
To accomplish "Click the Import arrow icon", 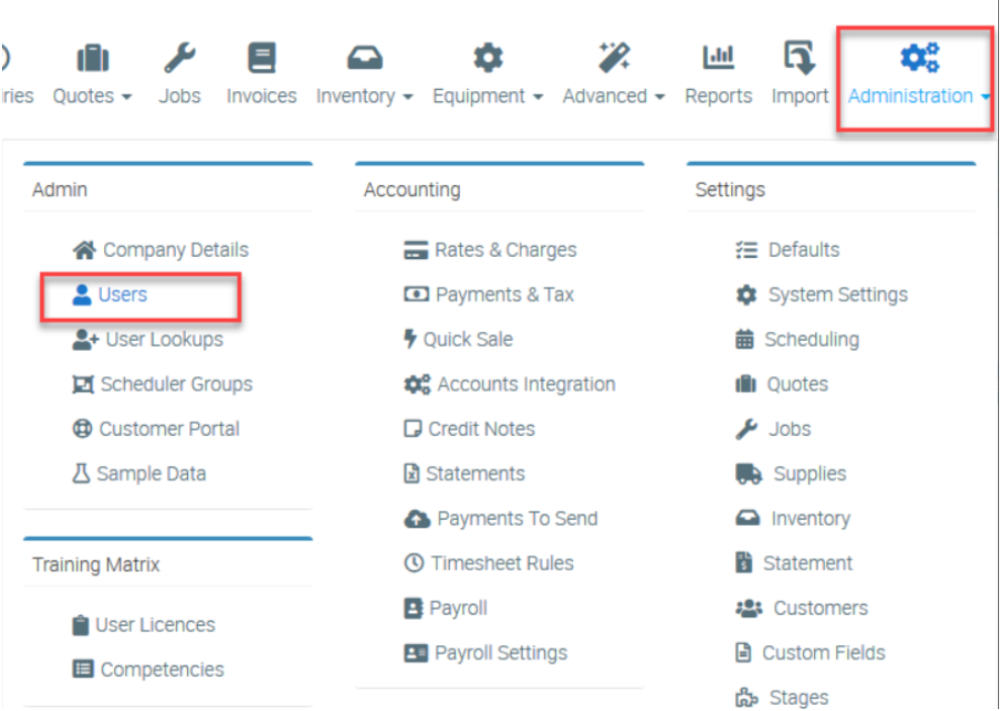I will coord(799,58).
